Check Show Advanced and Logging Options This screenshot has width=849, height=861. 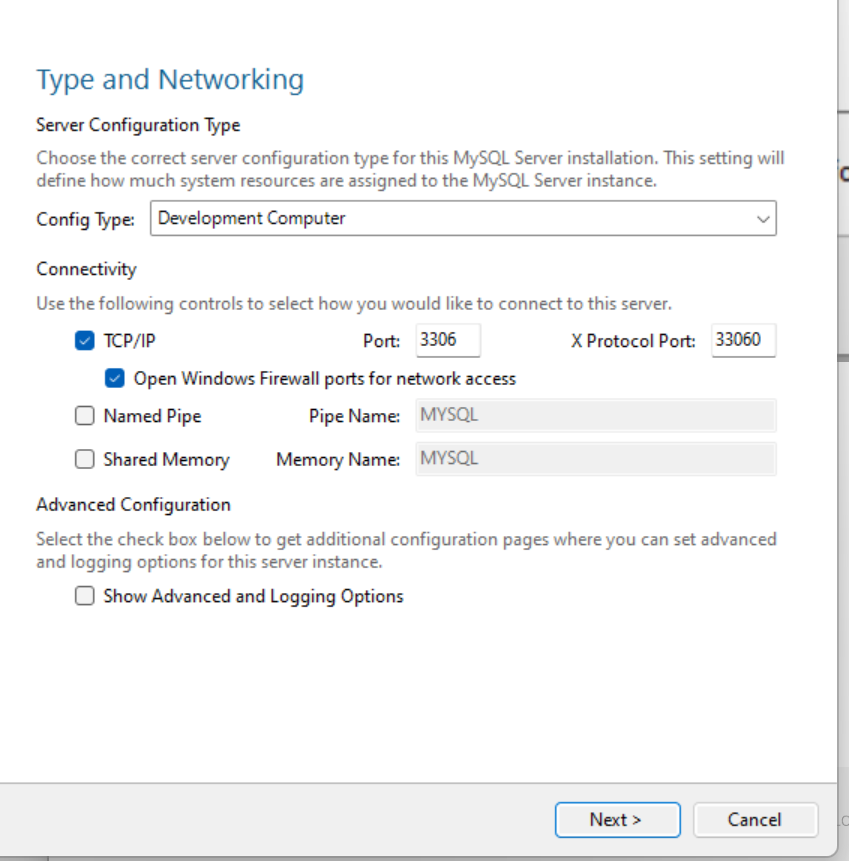tap(85, 596)
